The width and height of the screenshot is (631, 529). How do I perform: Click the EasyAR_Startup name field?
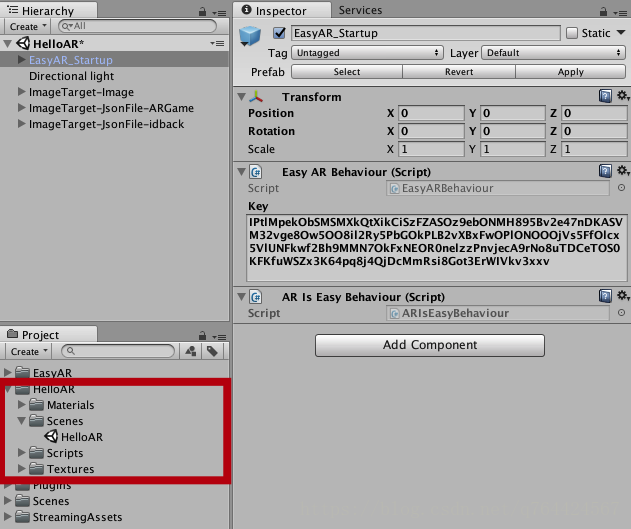tap(426, 33)
